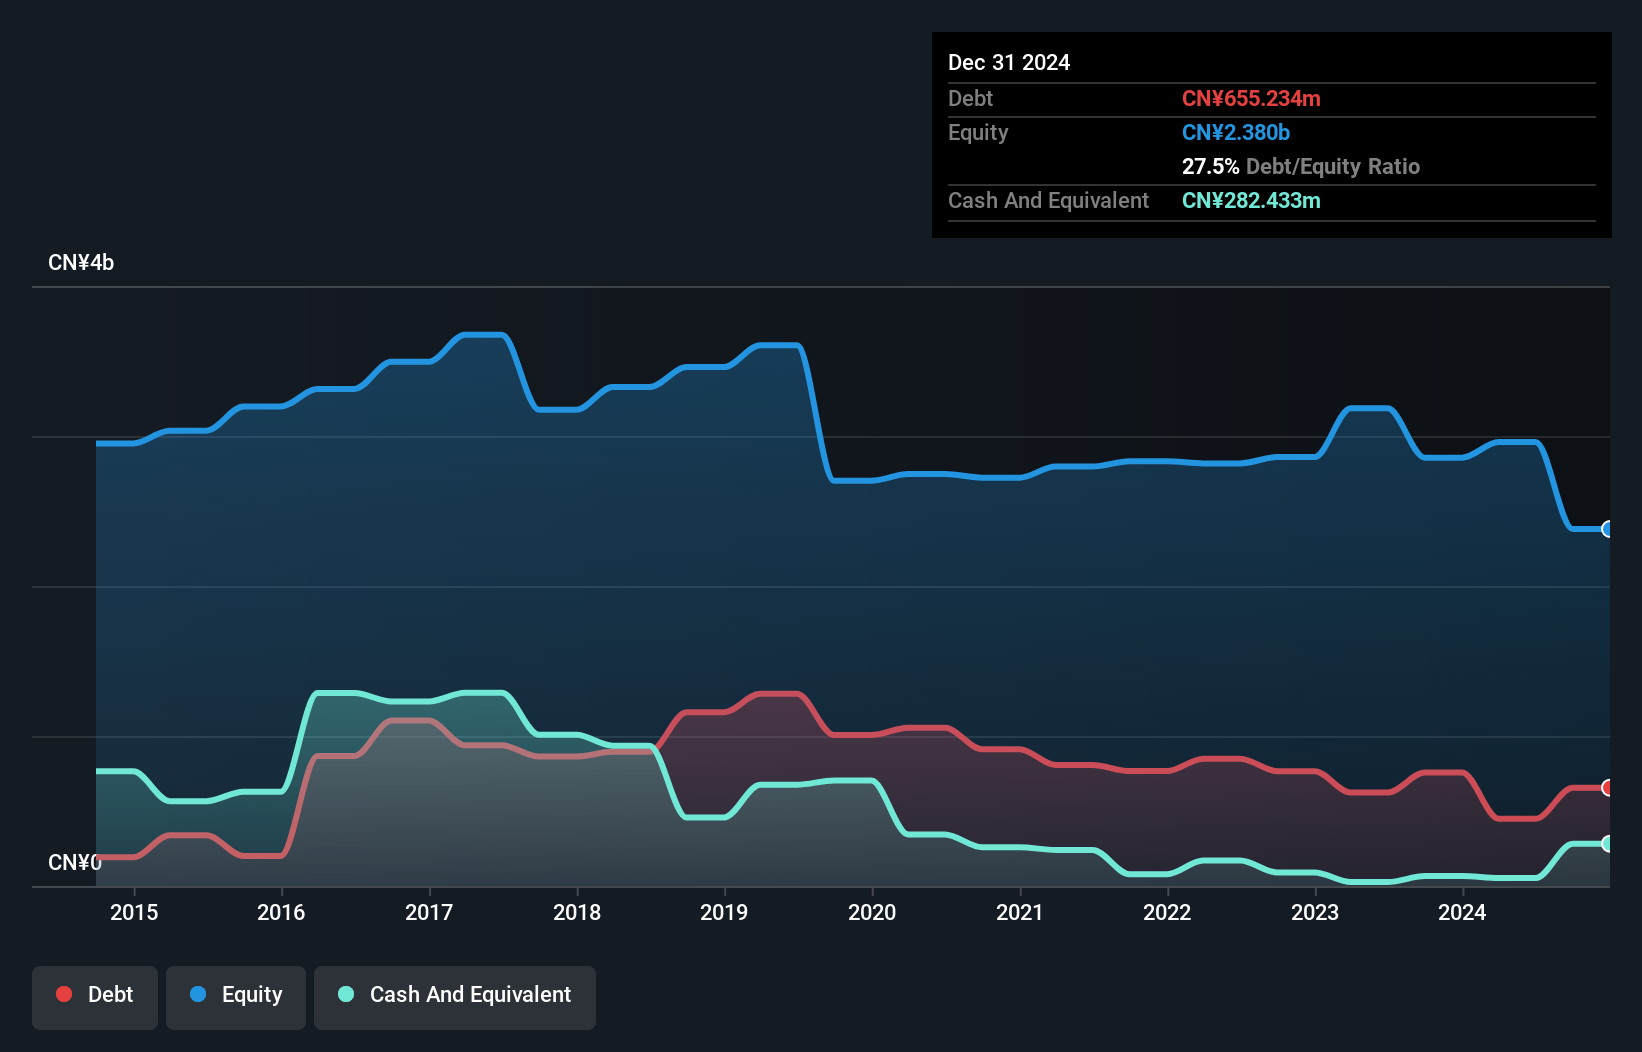
Task: Click the blue Equity legend dot
Action: (x=198, y=994)
